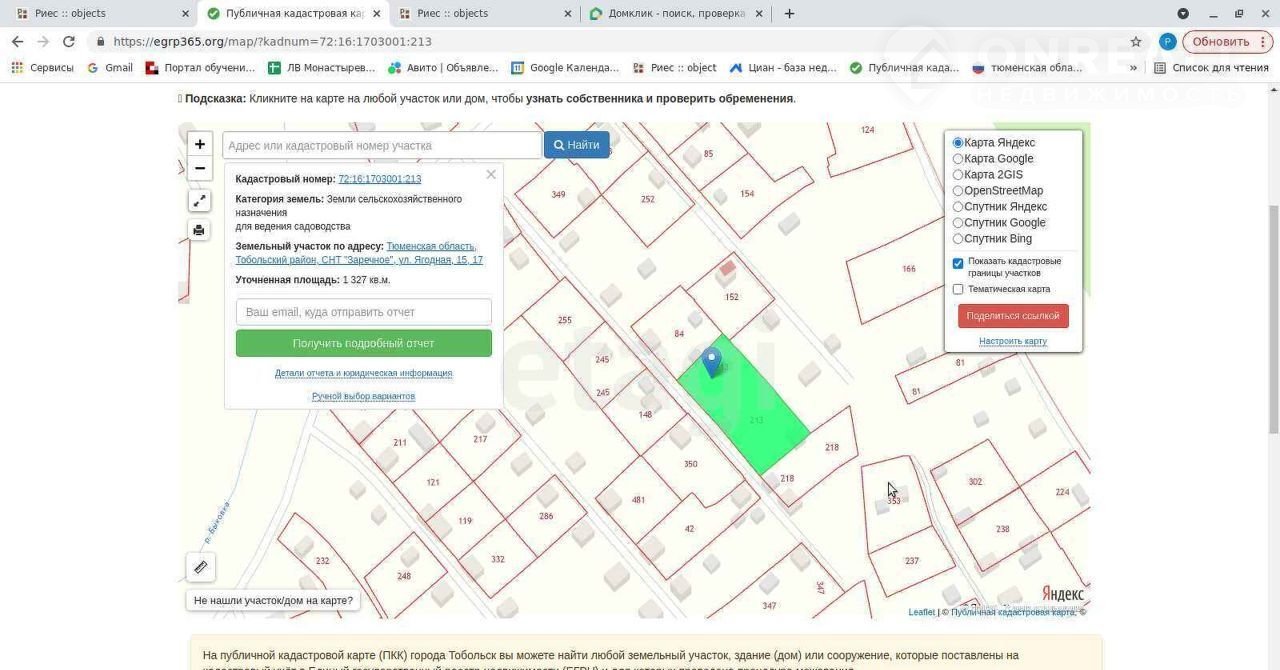Screen dimensions: 1280x670
Task: Reload the page with browser refresh icon
Action: click(x=69, y=42)
